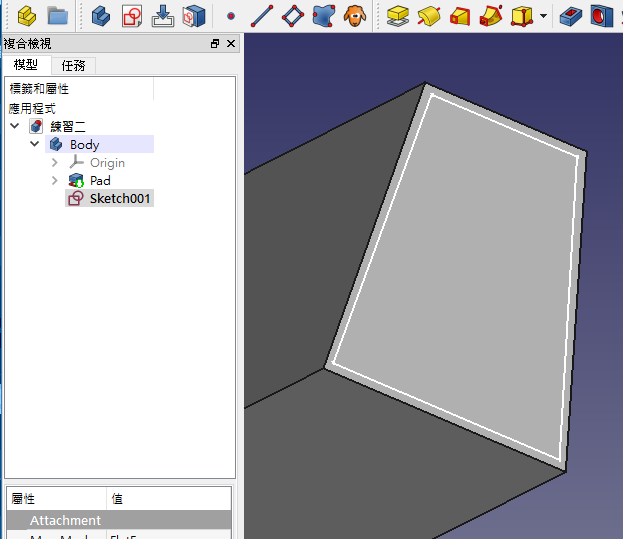Expand the Pad tree node
The width and height of the screenshot is (623, 539).
click(55, 180)
